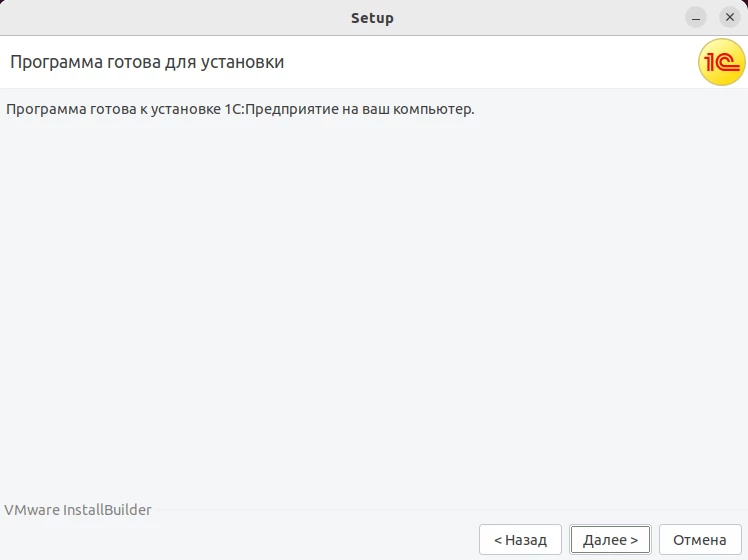Click the "Setup" title in the title bar
748x560 pixels.
(x=372, y=18)
